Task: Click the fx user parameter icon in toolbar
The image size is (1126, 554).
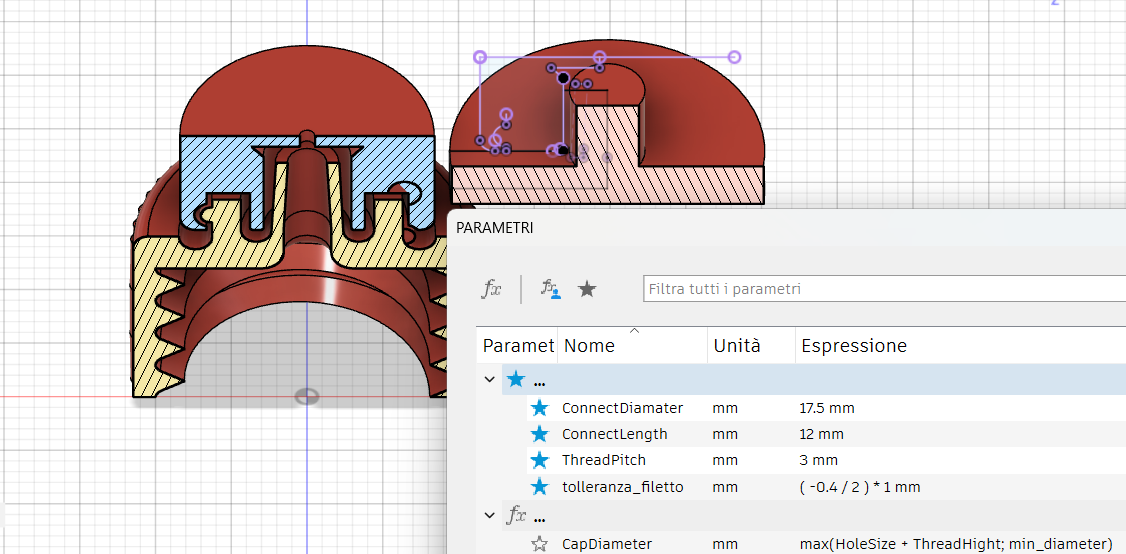Action: pyautogui.click(x=491, y=289)
